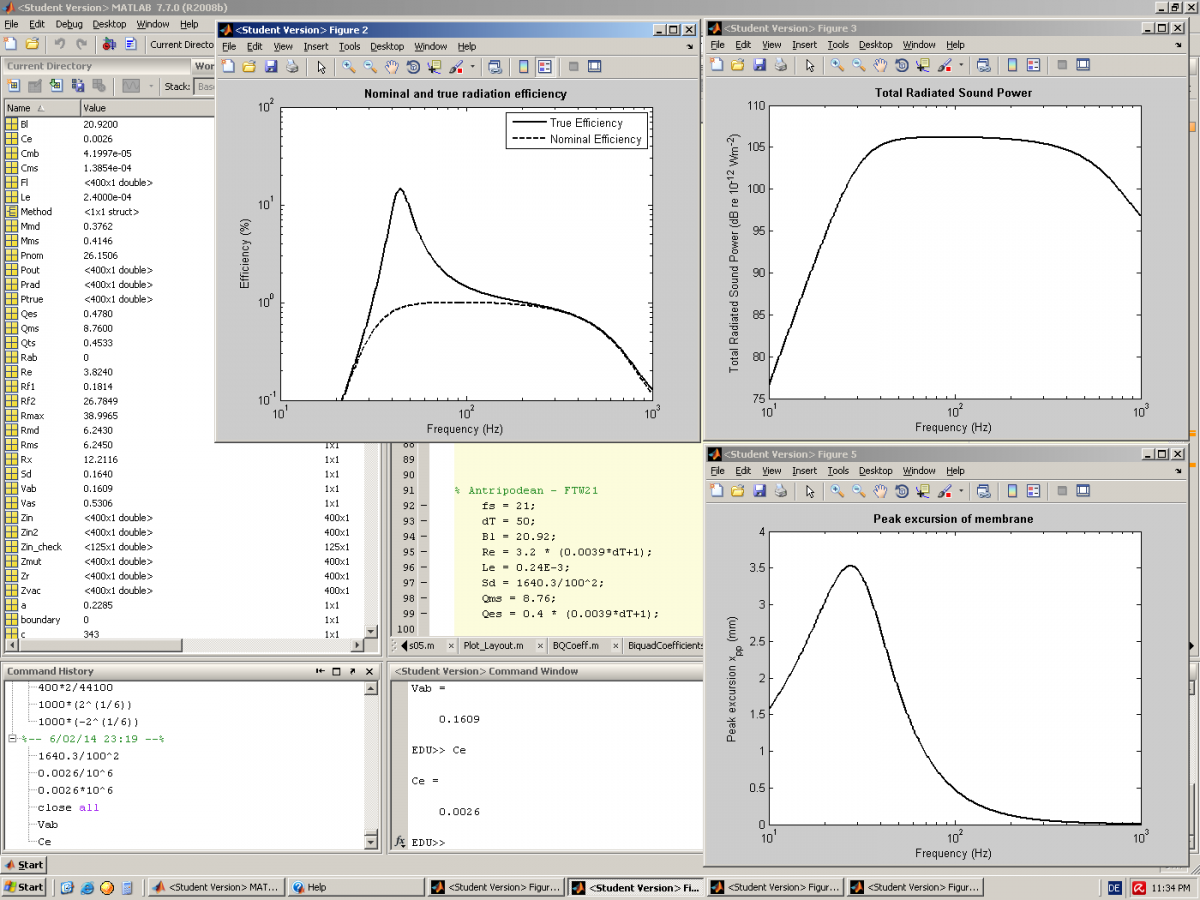Image resolution: width=1200 pixels, height=900 pixels.
Task: Activate Rotate 3D tool in Figure 5
Action: 901,491
